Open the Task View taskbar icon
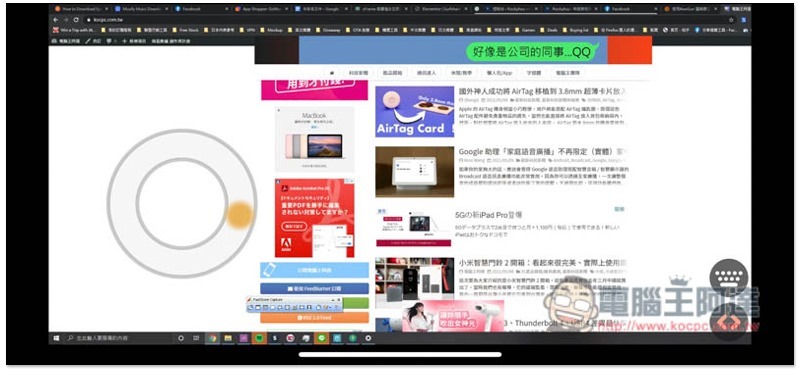This screenshot has height=369, width=800. pyautogui.click(x=196, y=338)
